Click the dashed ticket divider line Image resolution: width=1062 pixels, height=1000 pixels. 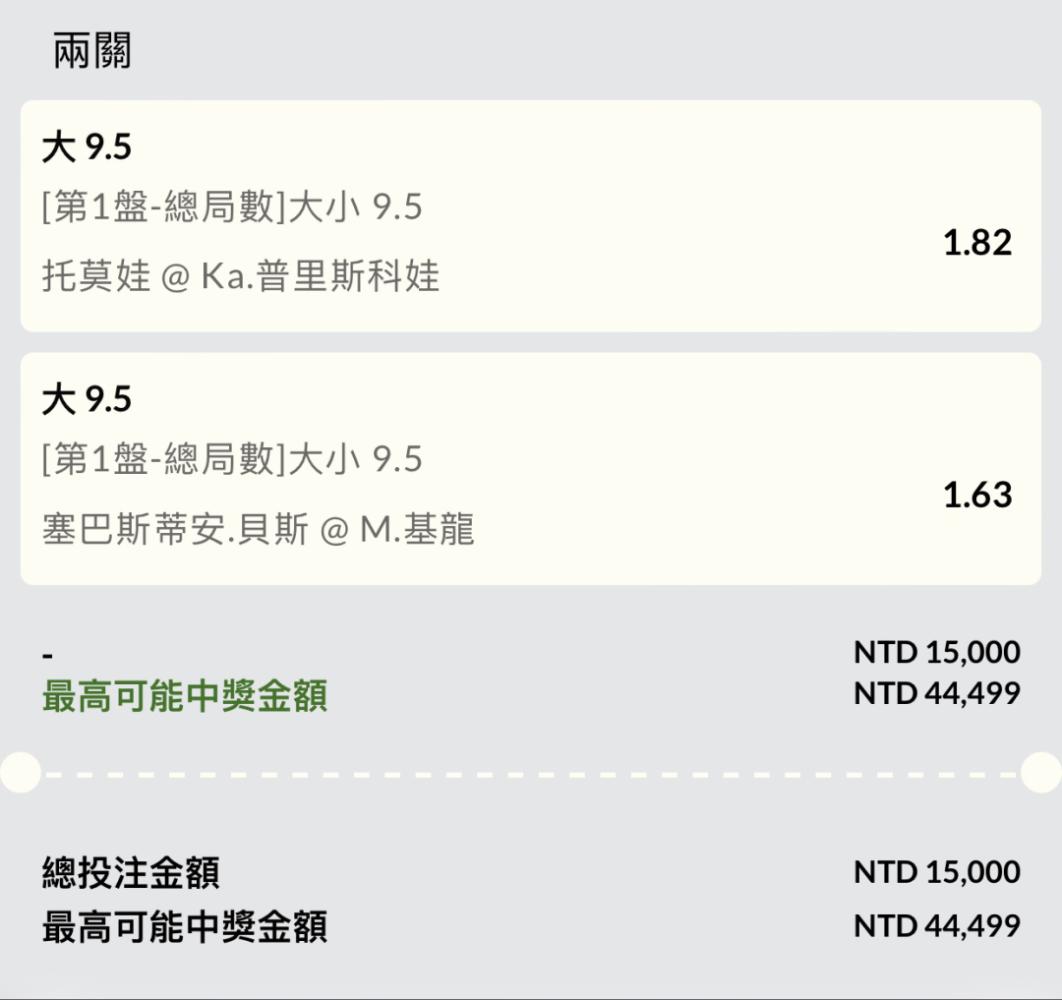click(x=531, y=774)
